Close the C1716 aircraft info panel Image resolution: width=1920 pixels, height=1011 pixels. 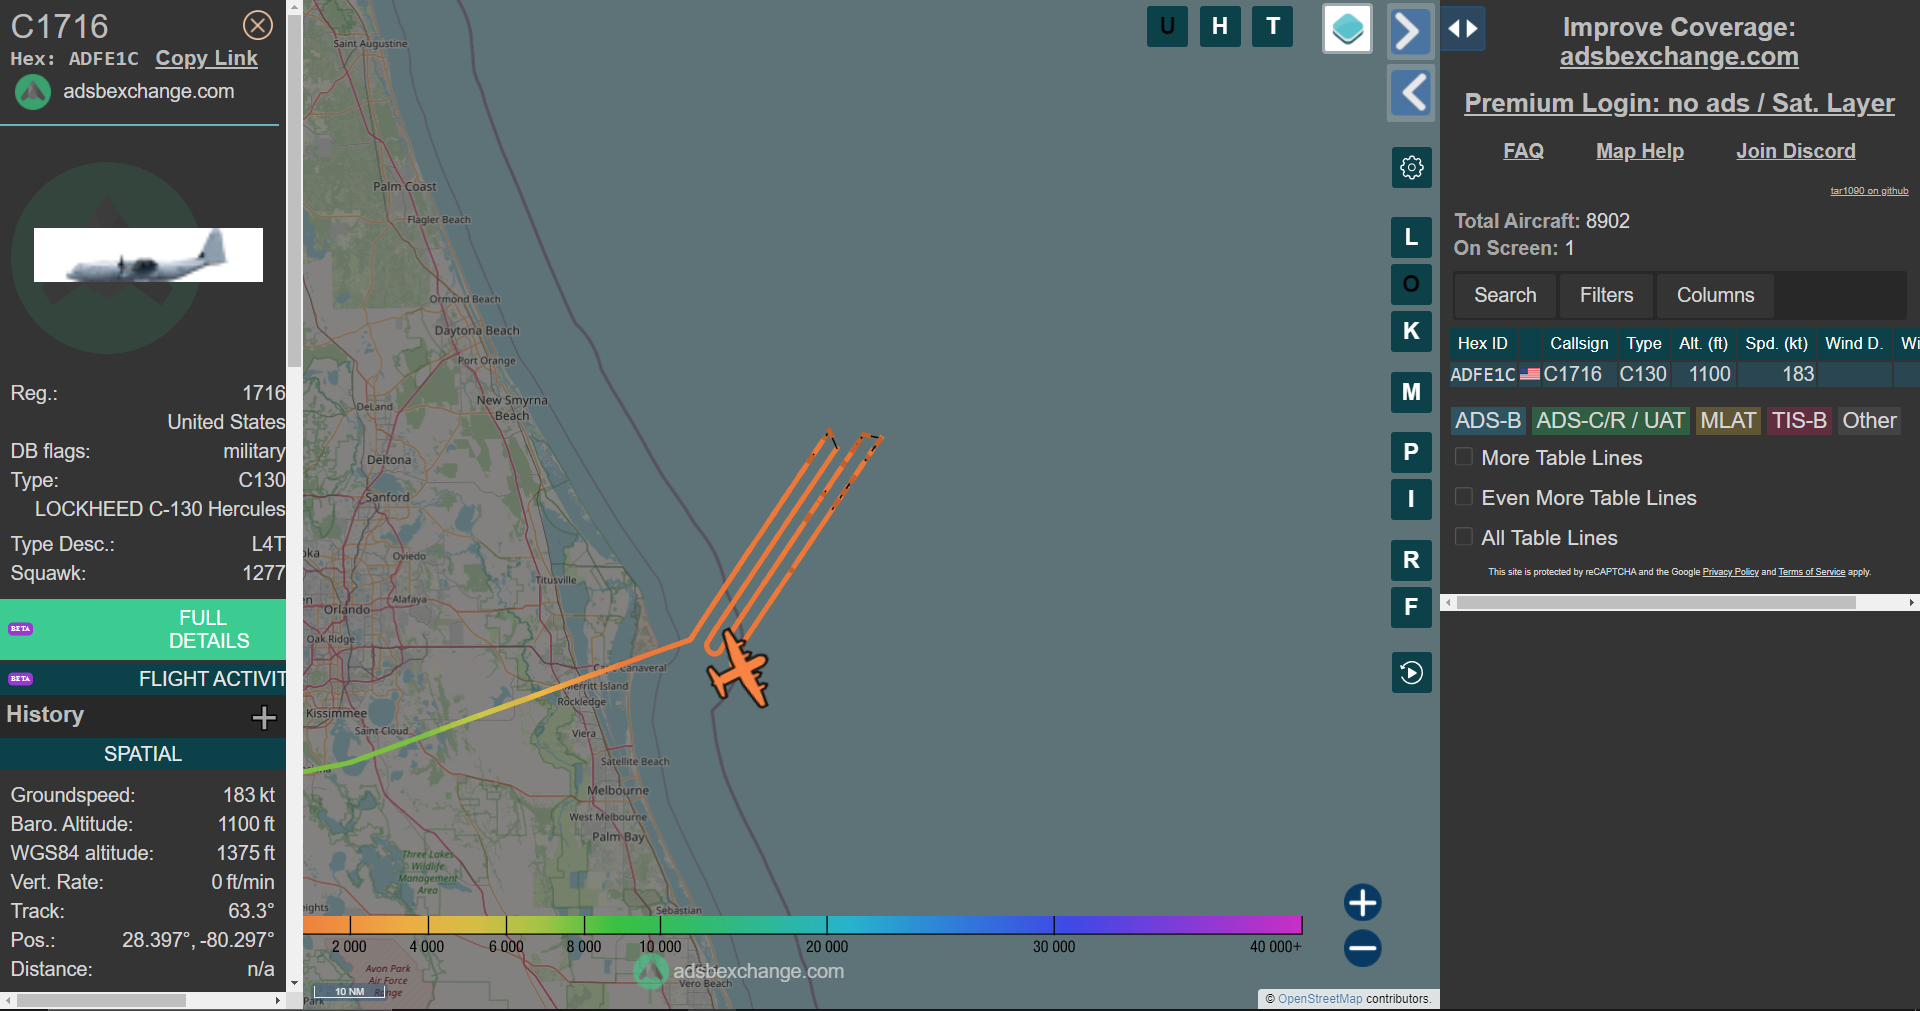point(258,25)
